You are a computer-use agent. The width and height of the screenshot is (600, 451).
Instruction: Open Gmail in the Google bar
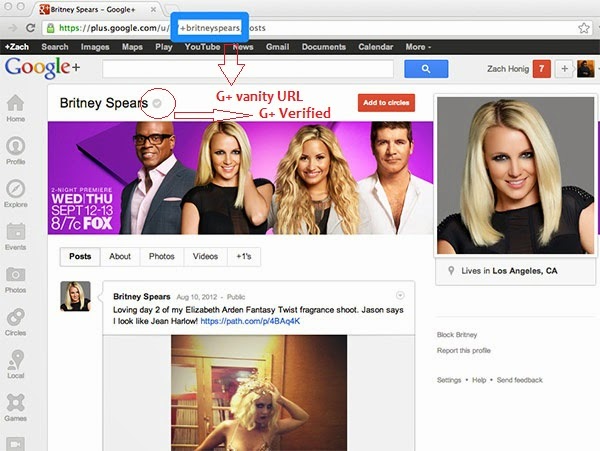pos(277,47)
